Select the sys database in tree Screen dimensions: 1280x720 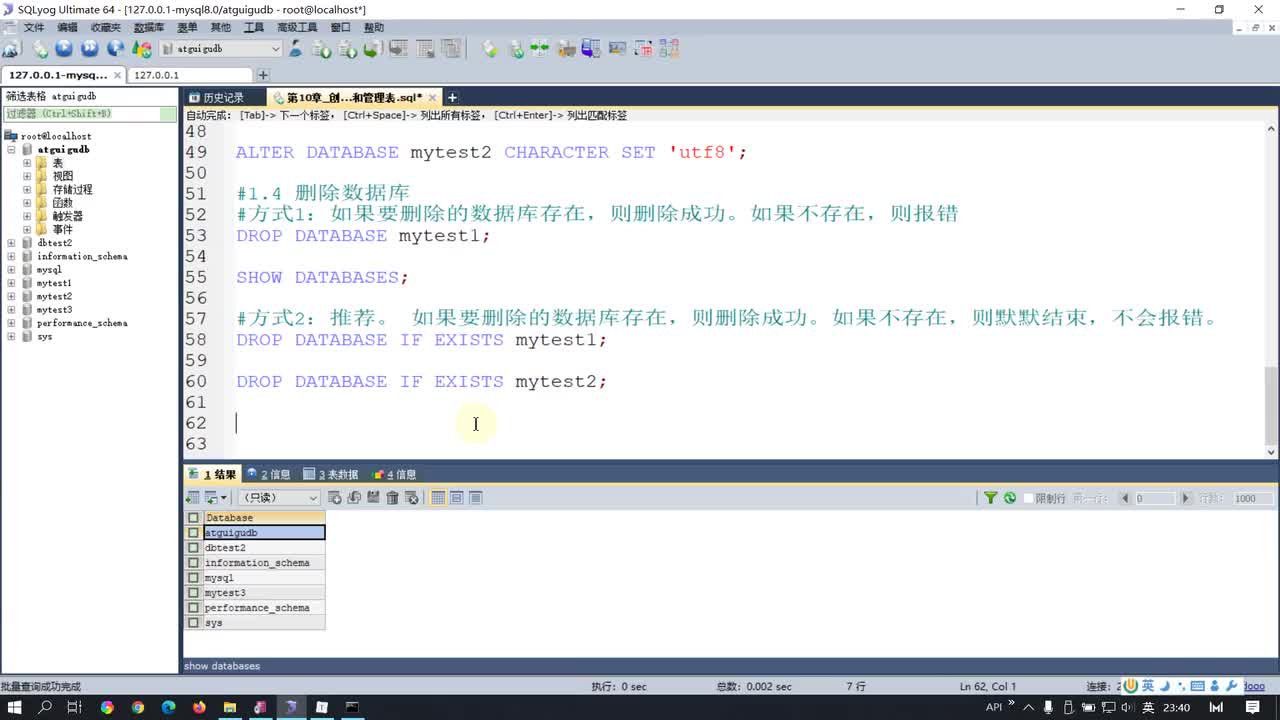pos(44,337)
